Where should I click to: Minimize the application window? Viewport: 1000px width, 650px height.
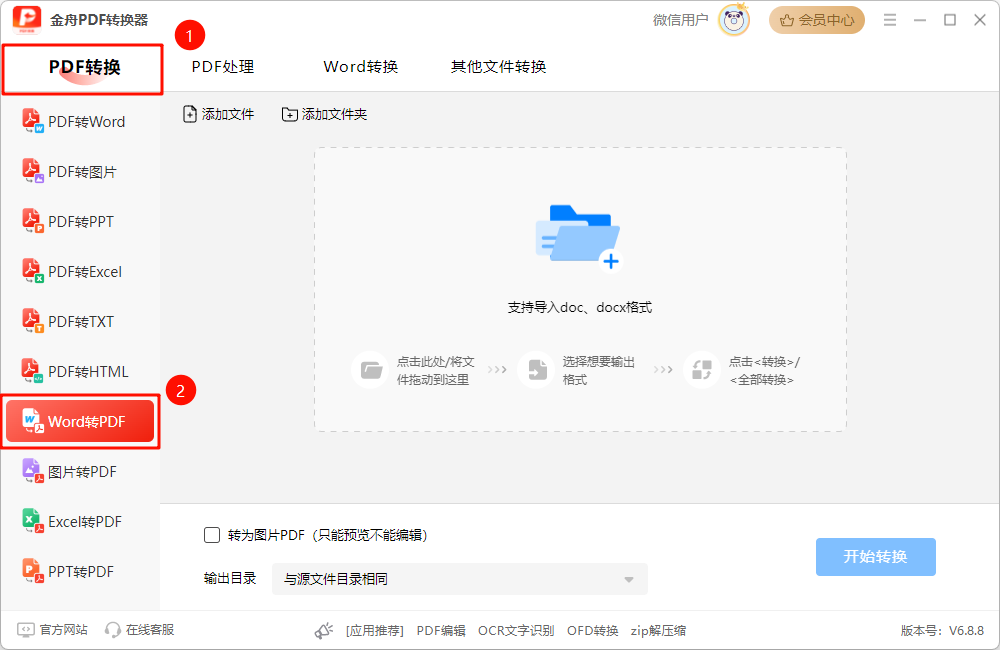(x=920, y=20)
